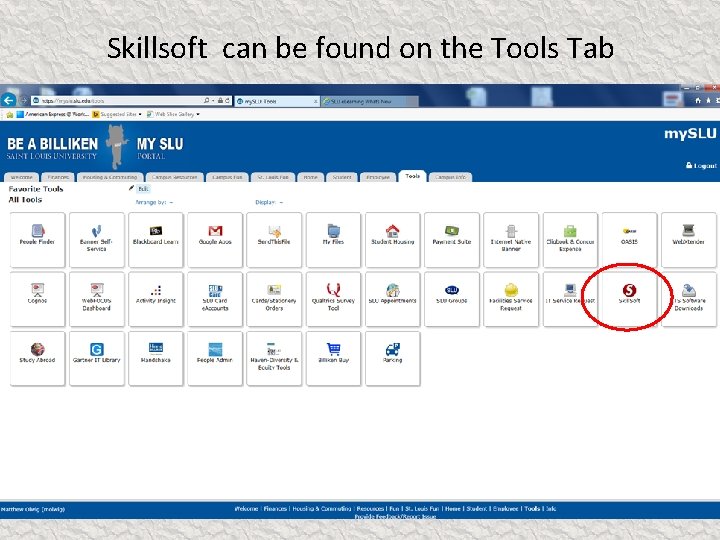This screenshot has height=540, width=720.
Task: Click the footer Employee link
Action: click(x=505, y=508)
